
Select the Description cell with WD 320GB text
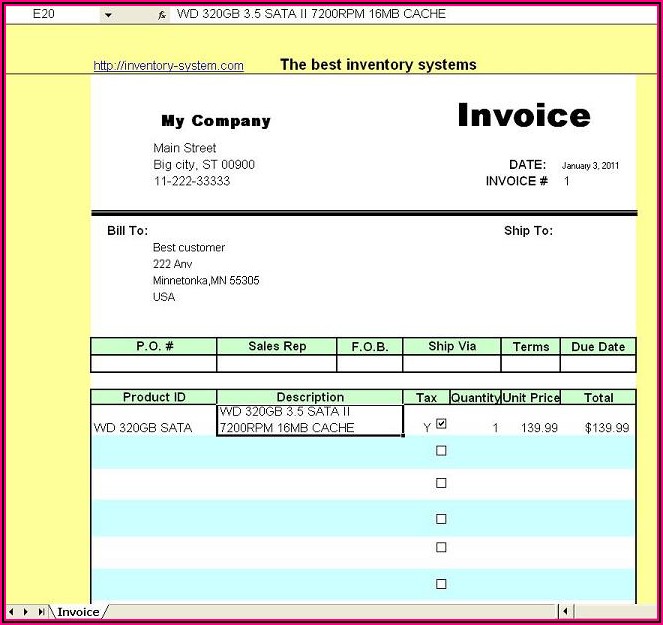pos(310,420)
